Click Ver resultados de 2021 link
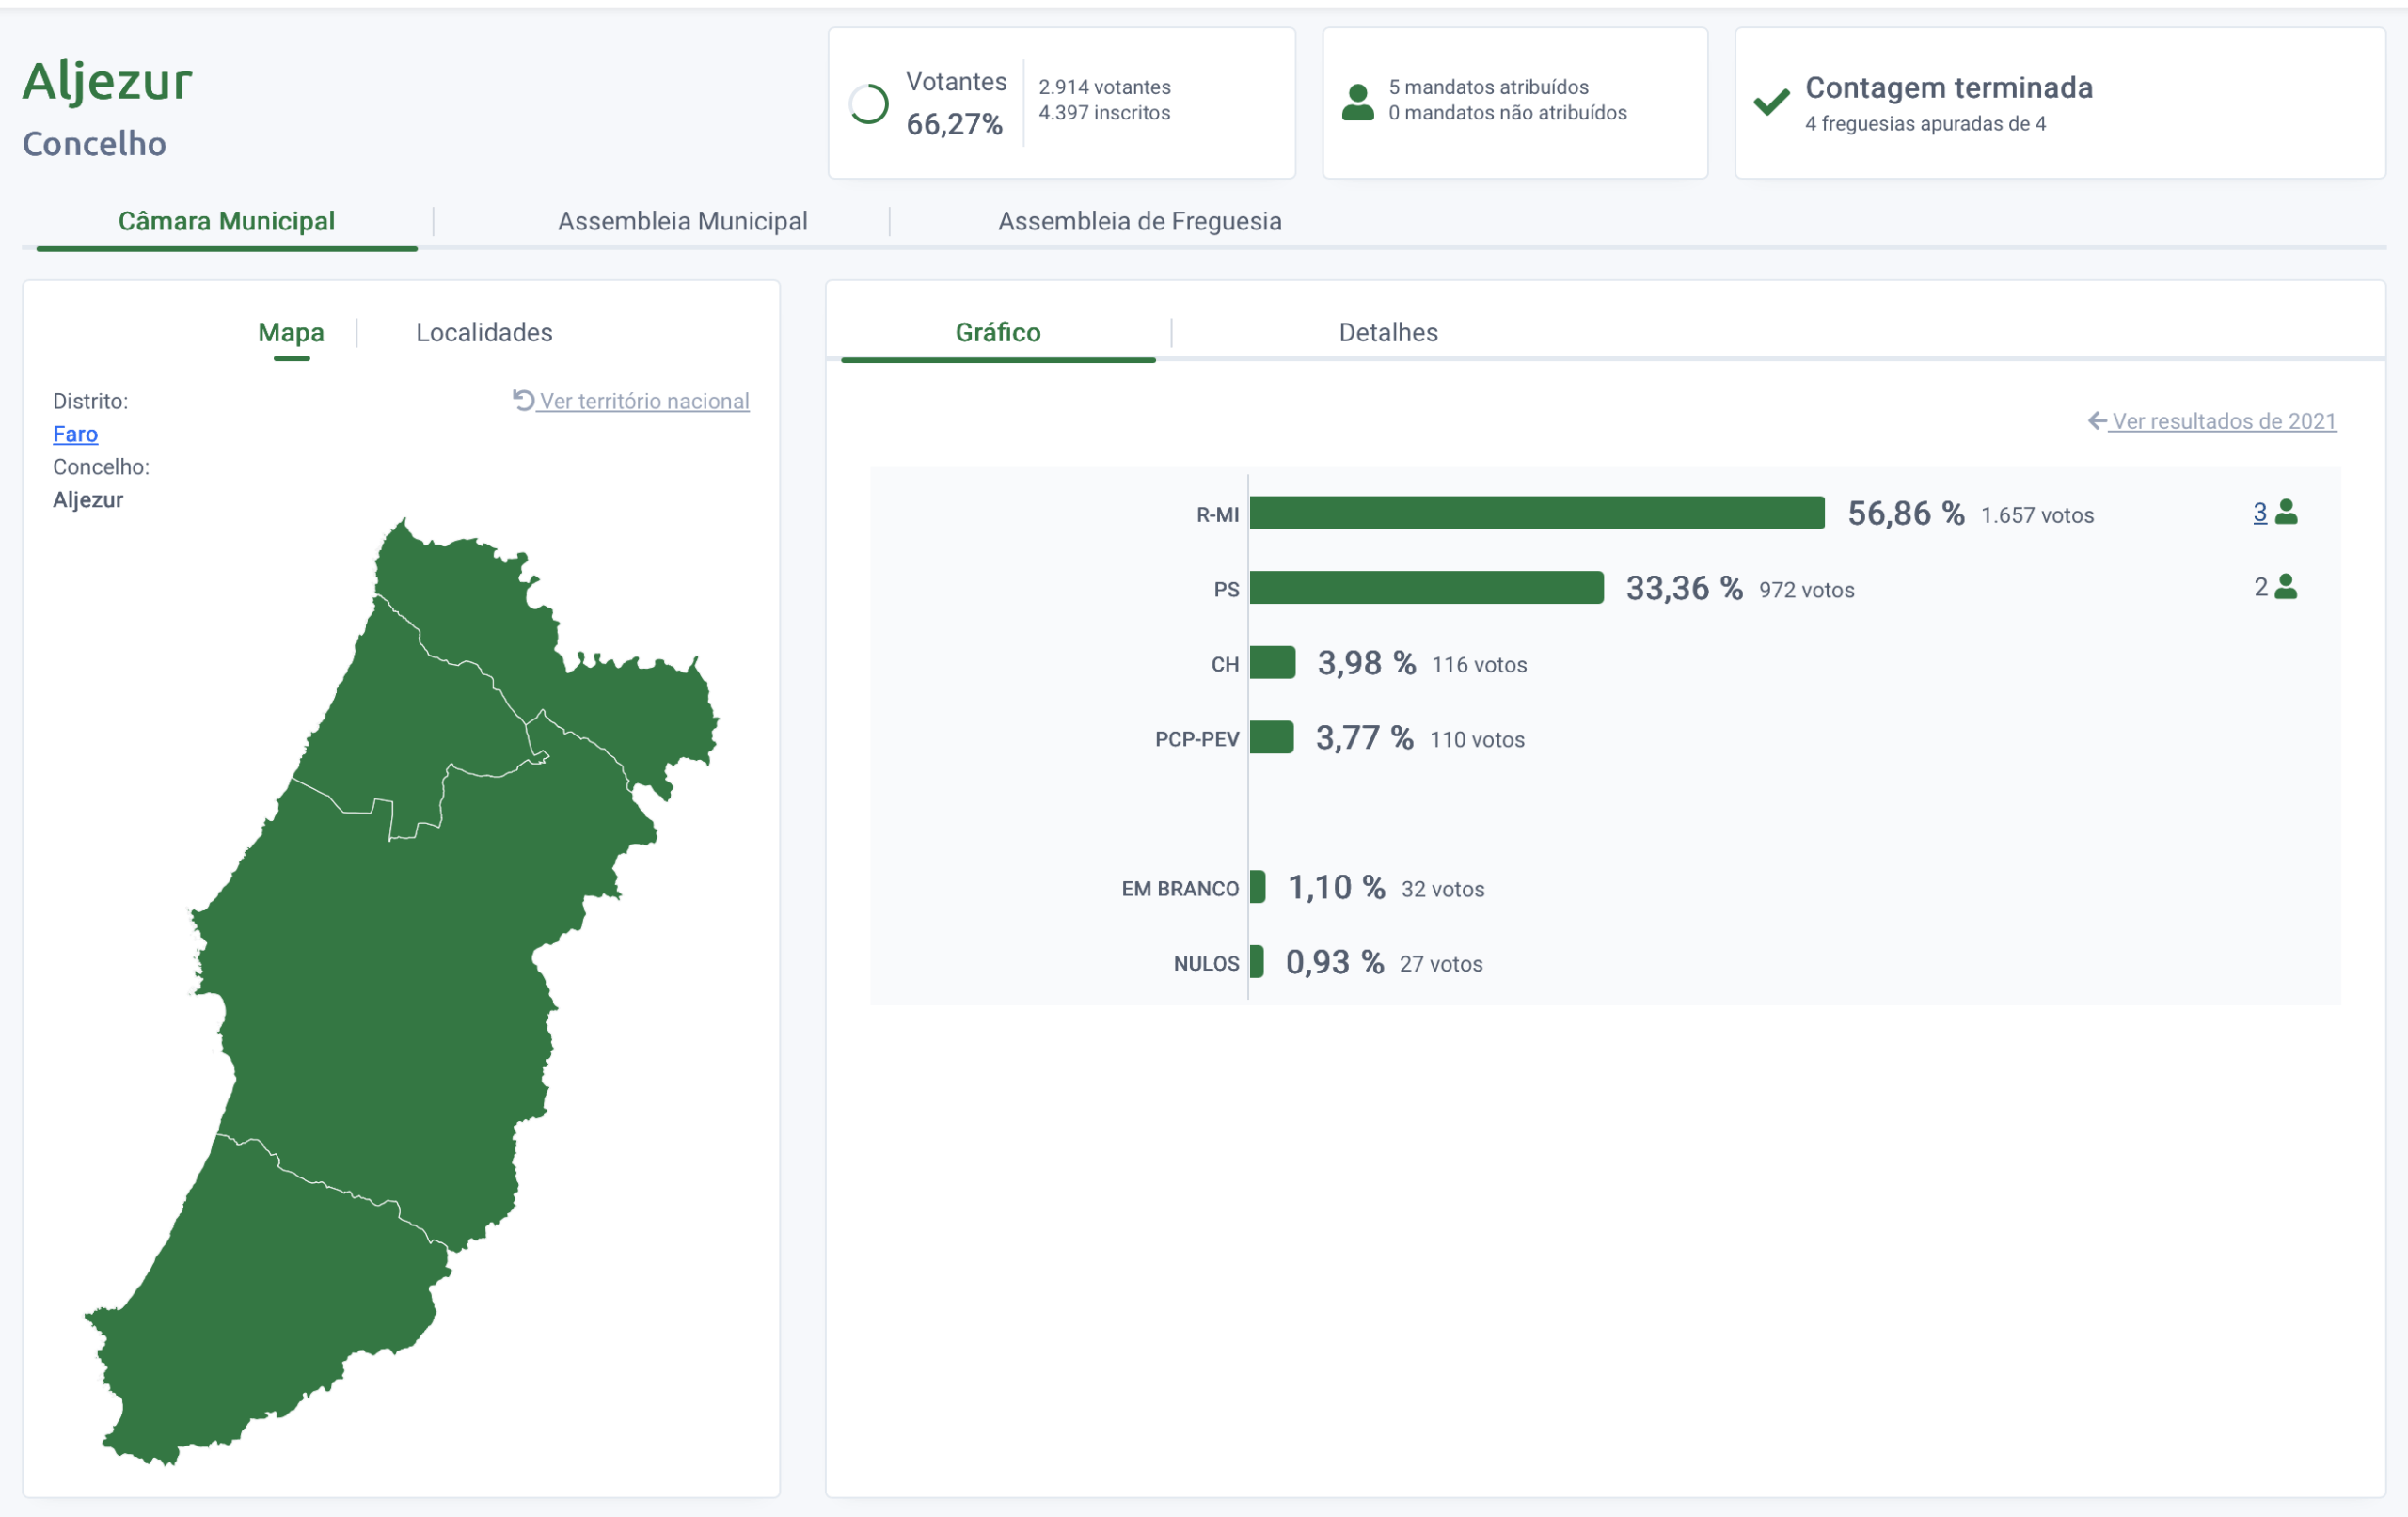This screenshot has height=1517, width=2408. coord(2223,421)
